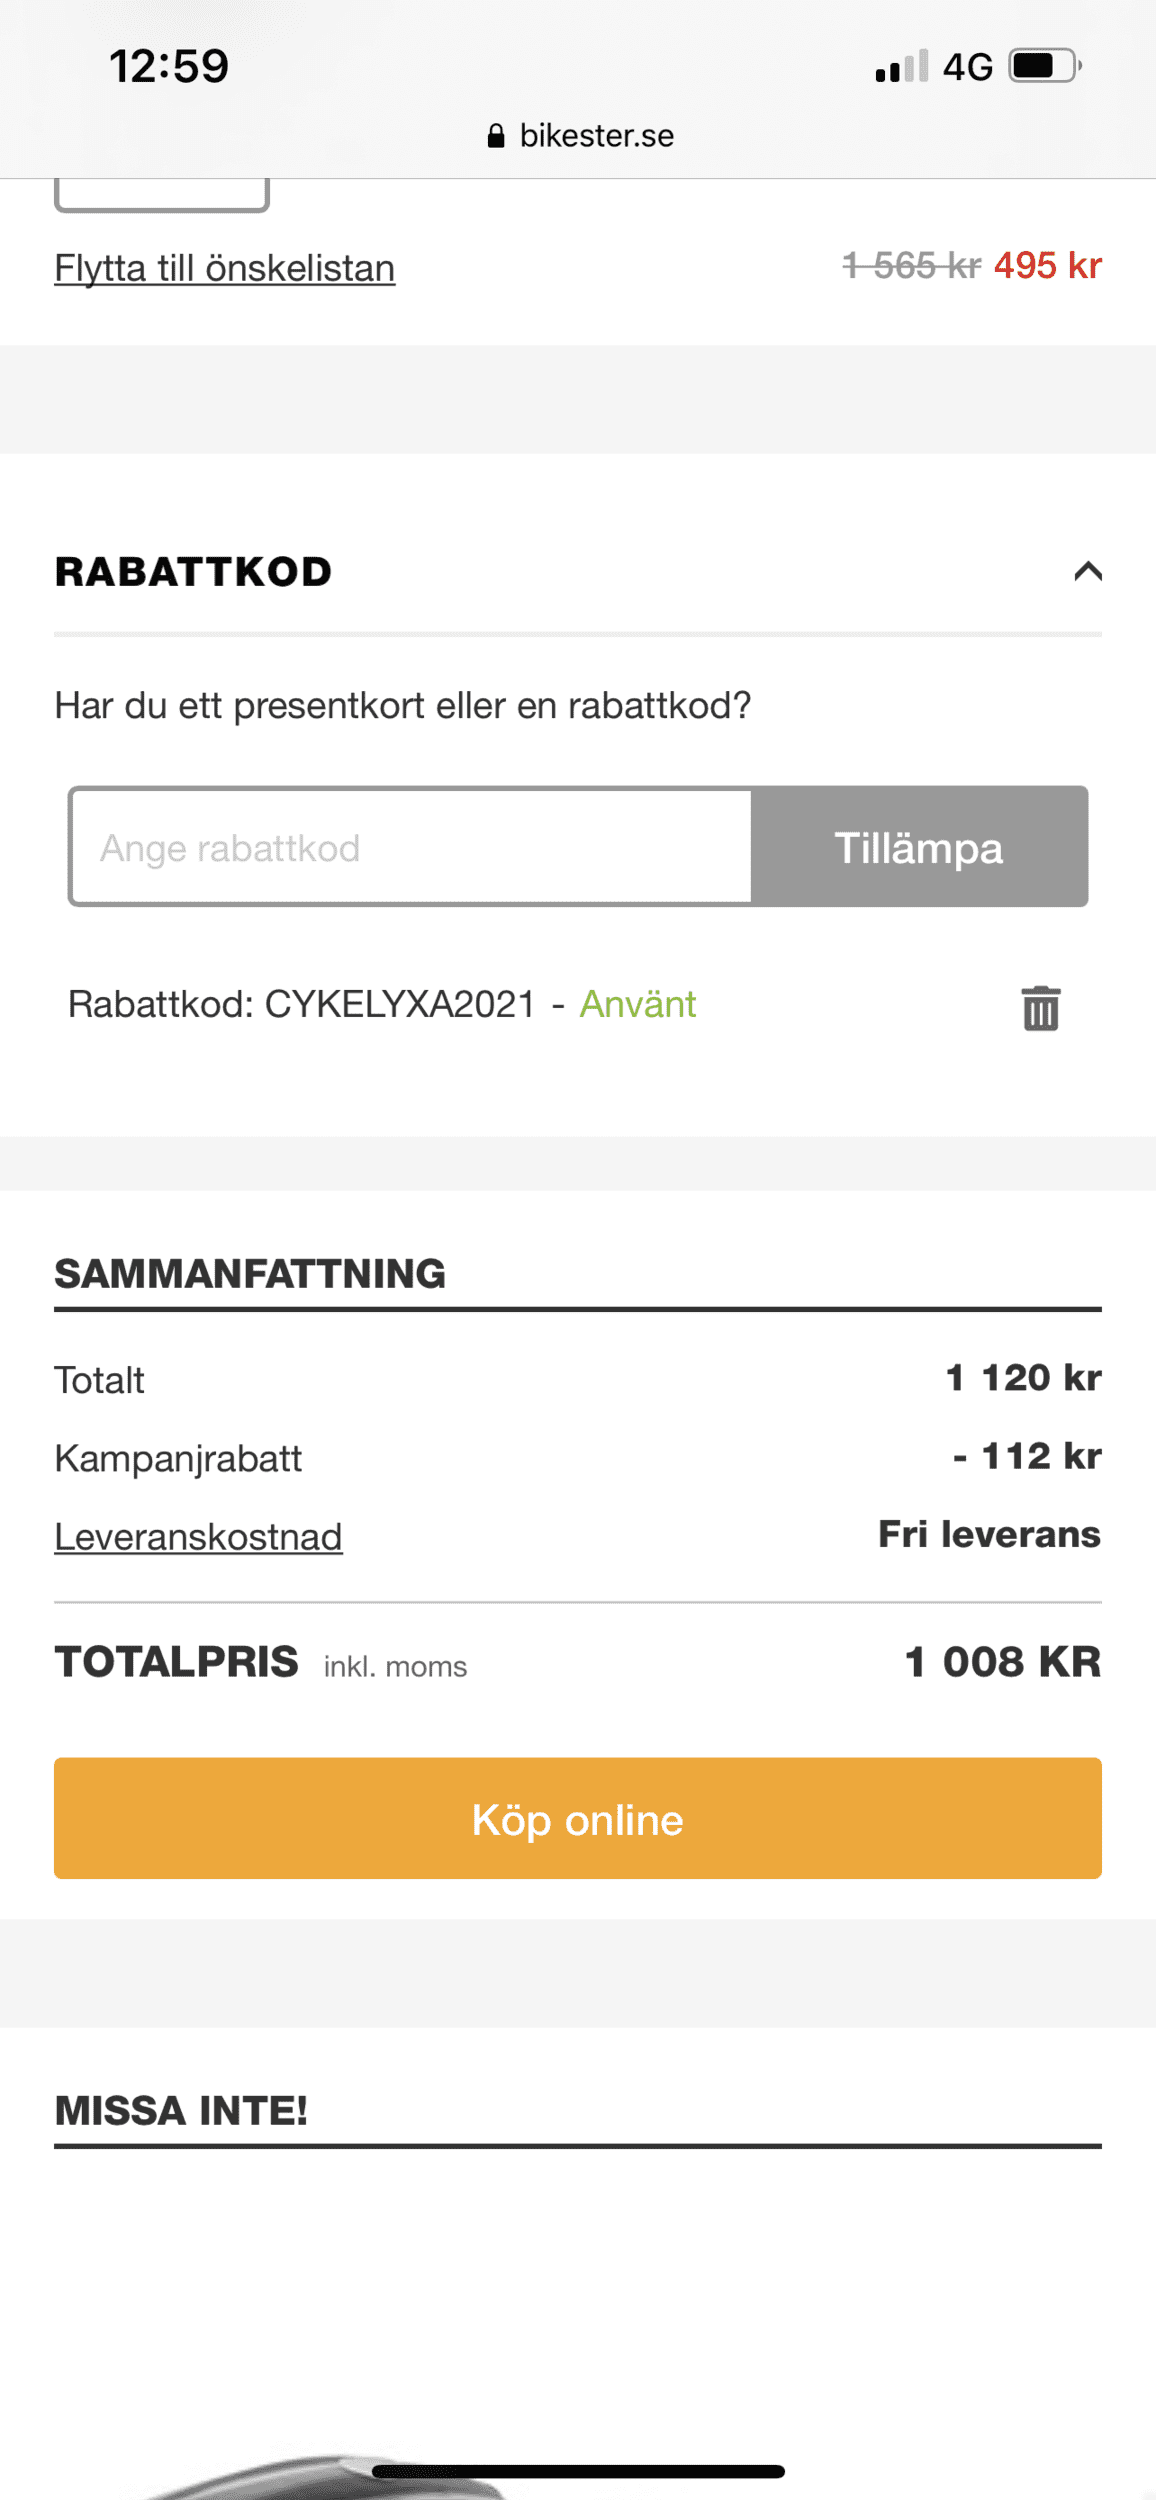The height and width of the screenshot is (2500, 1156).
Task: Open 'Flytta till önskelistan' link
Action: point(225,268)
